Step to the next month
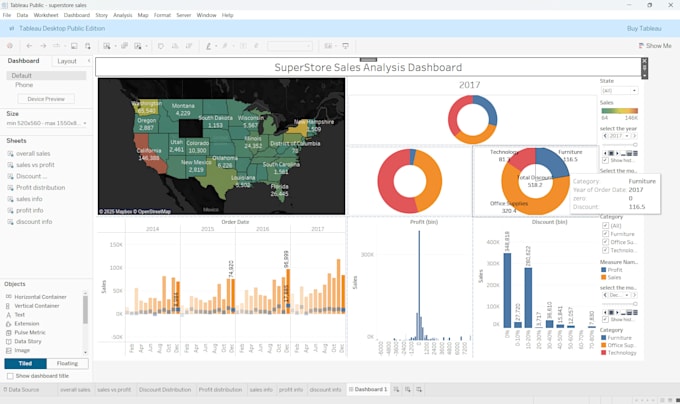 634,295
